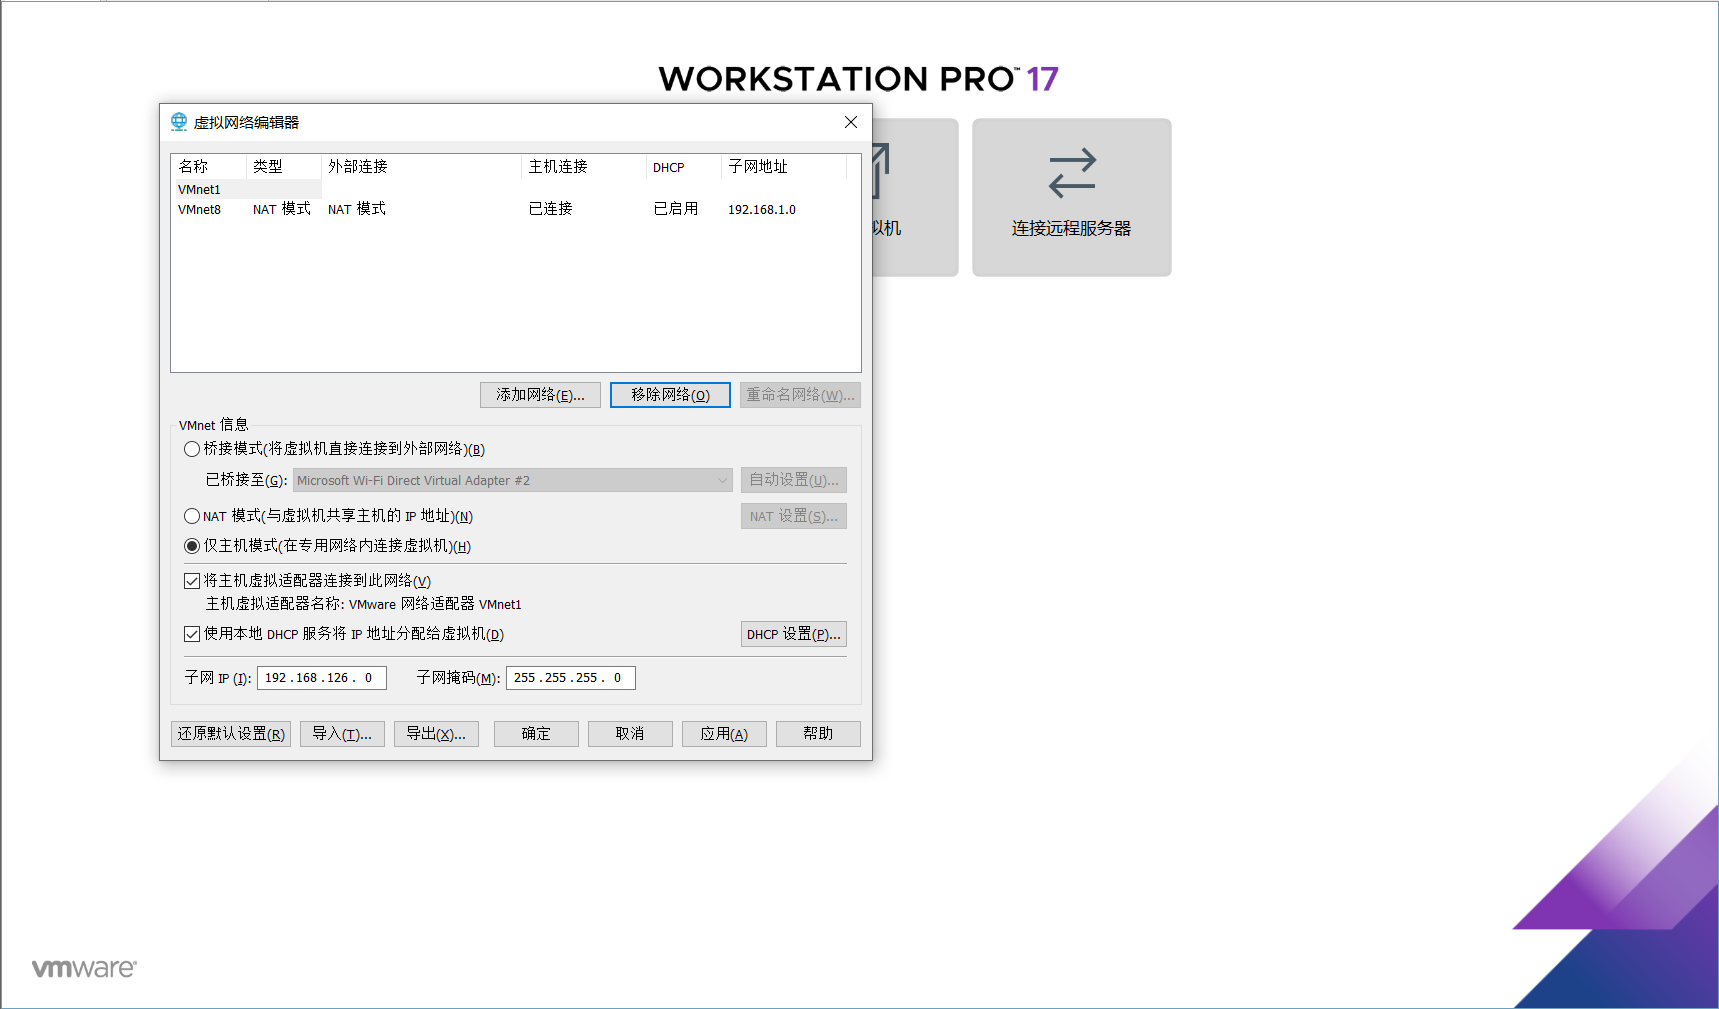Open the bridged-to adapter dropdown

tap(512, 480)
